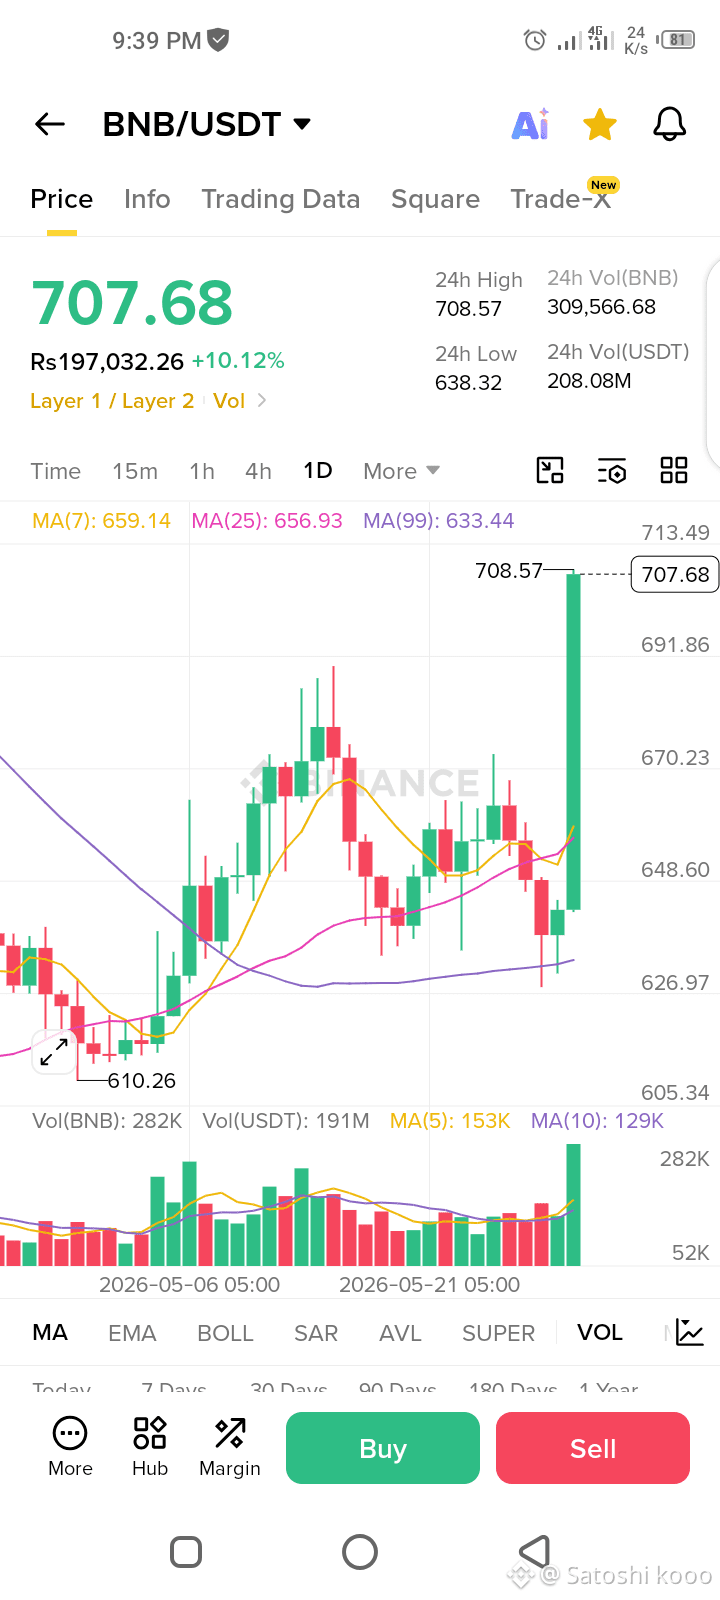This screenshot has width=720, height=1600.
Task: Tap the Rs197,032.26 converted price
Action: pyautogui.click(x=107, y=361)
